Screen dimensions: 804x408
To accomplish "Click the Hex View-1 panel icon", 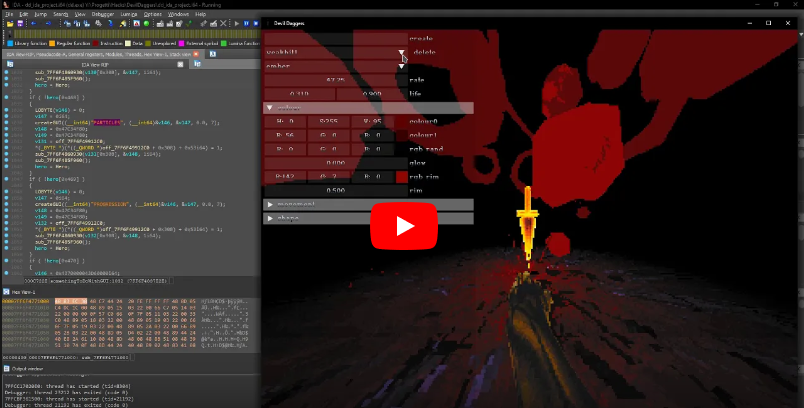I will [6, 292].
